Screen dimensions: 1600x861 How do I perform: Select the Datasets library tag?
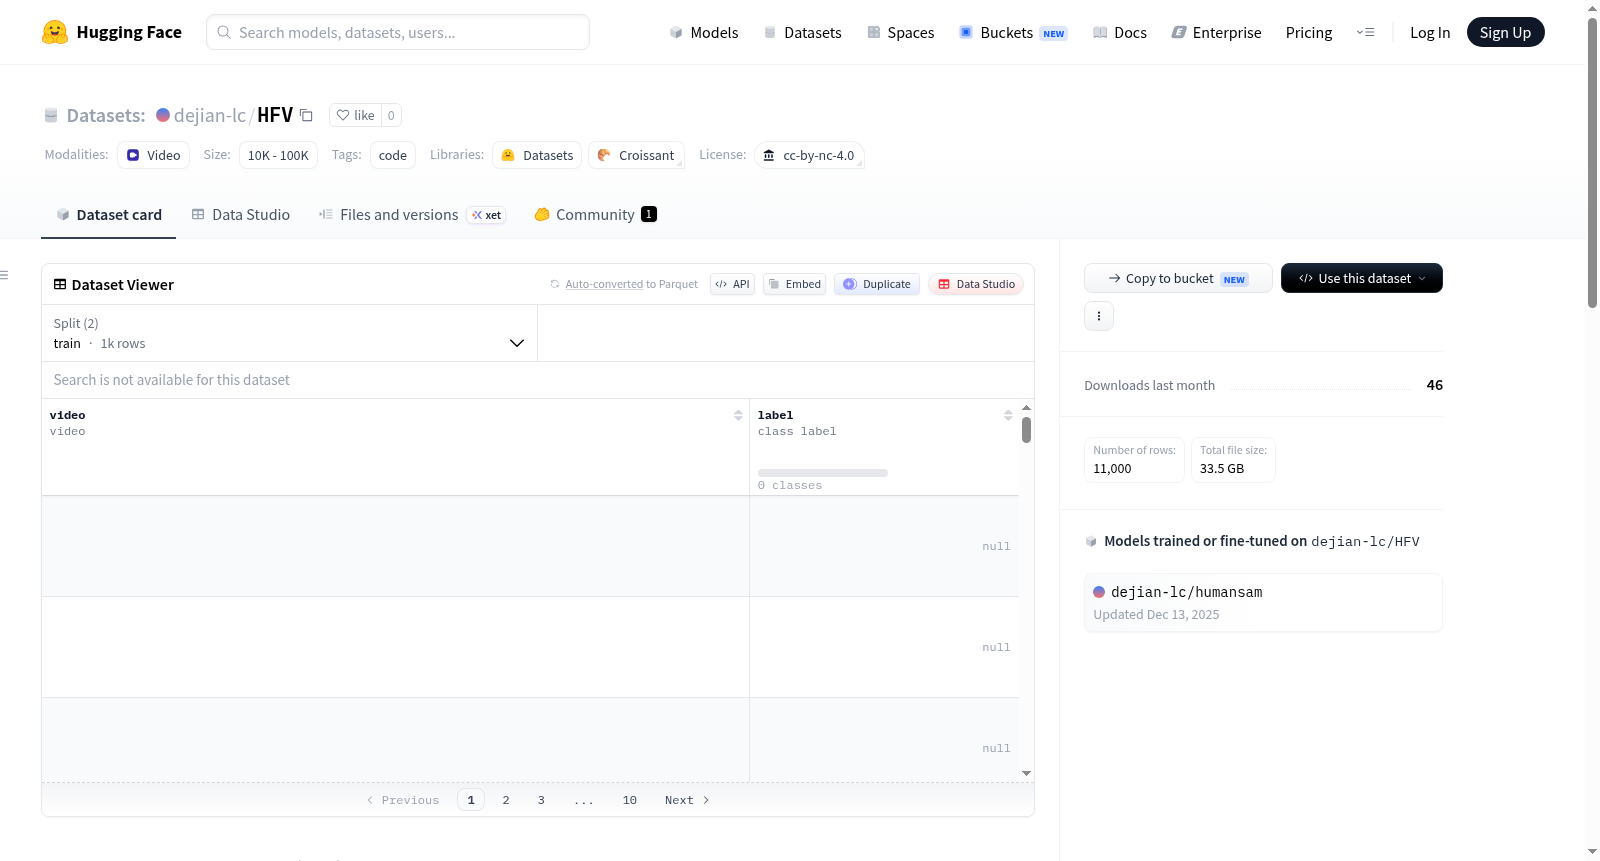[537, 155]
